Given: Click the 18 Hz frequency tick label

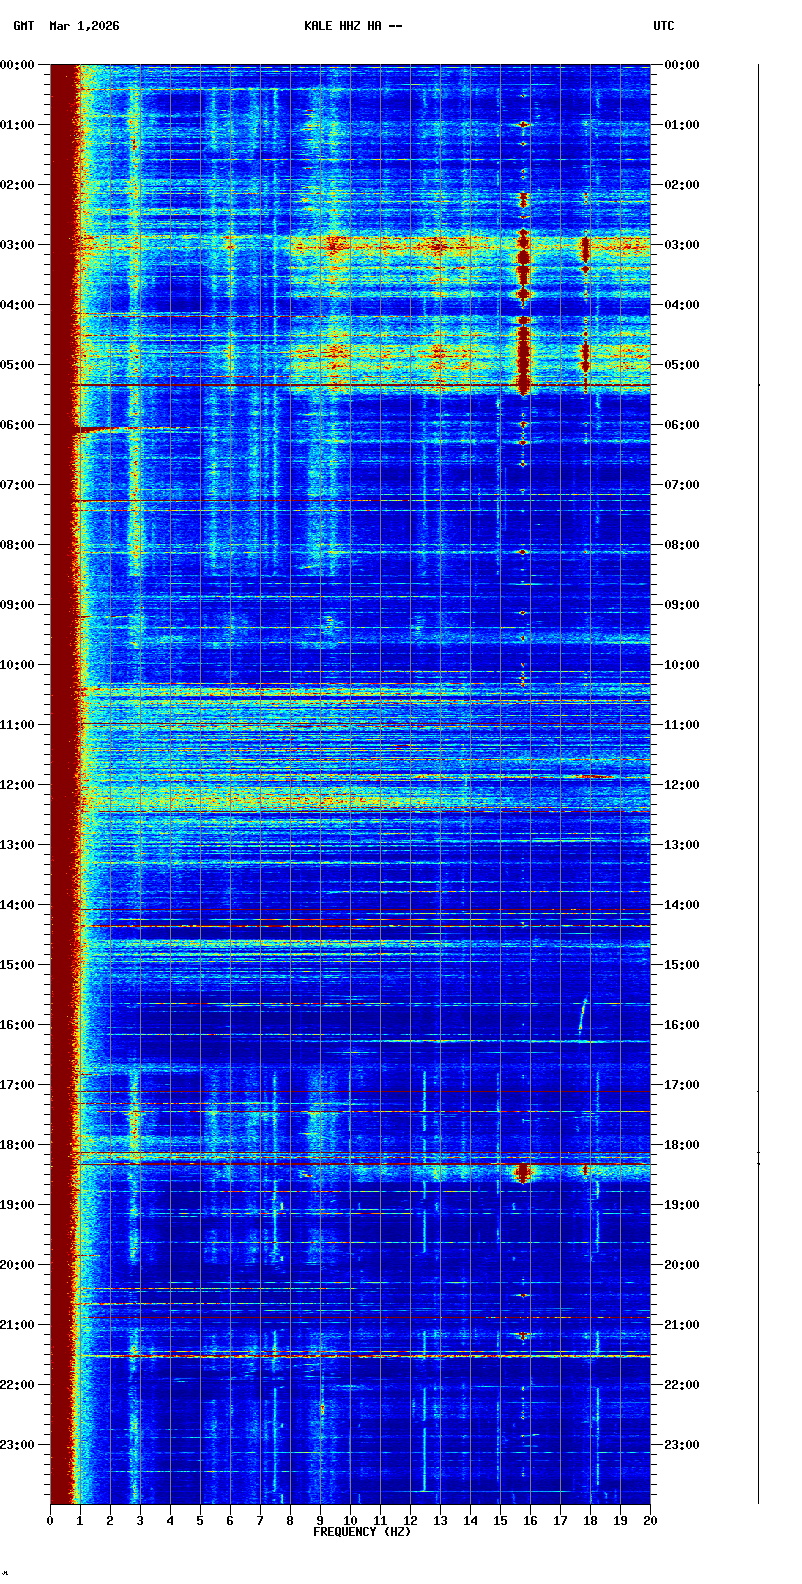Looking at the screenshot, I should click(590, 1521).
